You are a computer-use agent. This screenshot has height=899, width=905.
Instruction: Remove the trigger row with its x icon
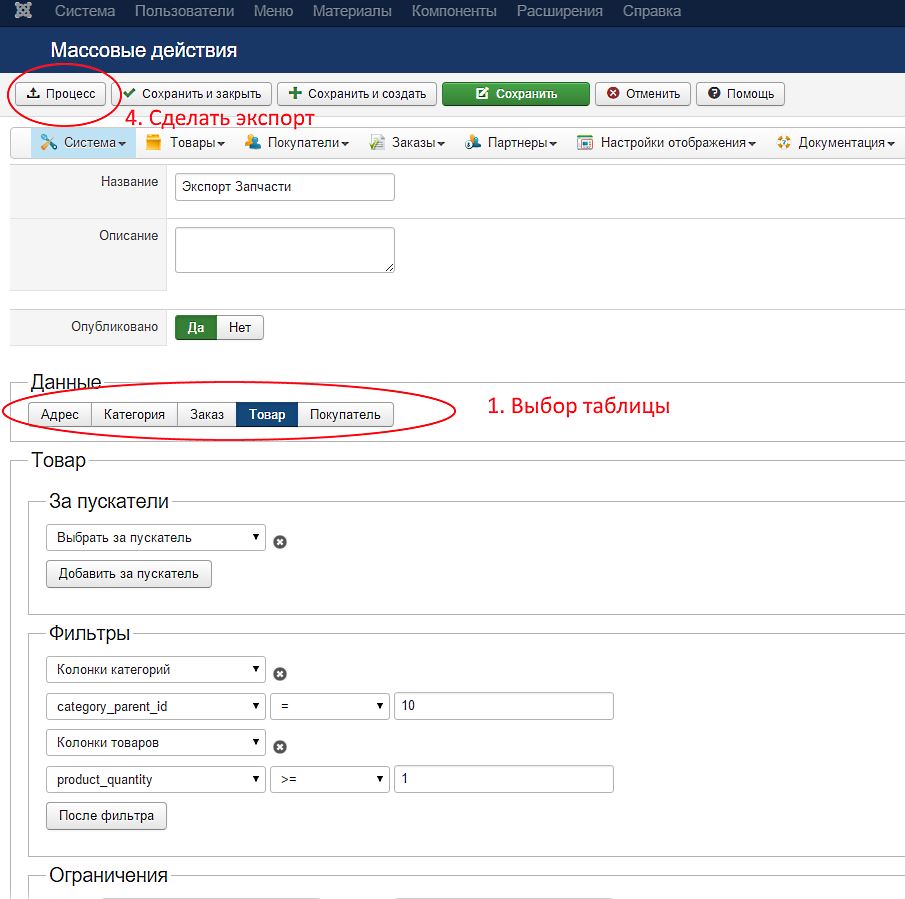pos(280,542)
